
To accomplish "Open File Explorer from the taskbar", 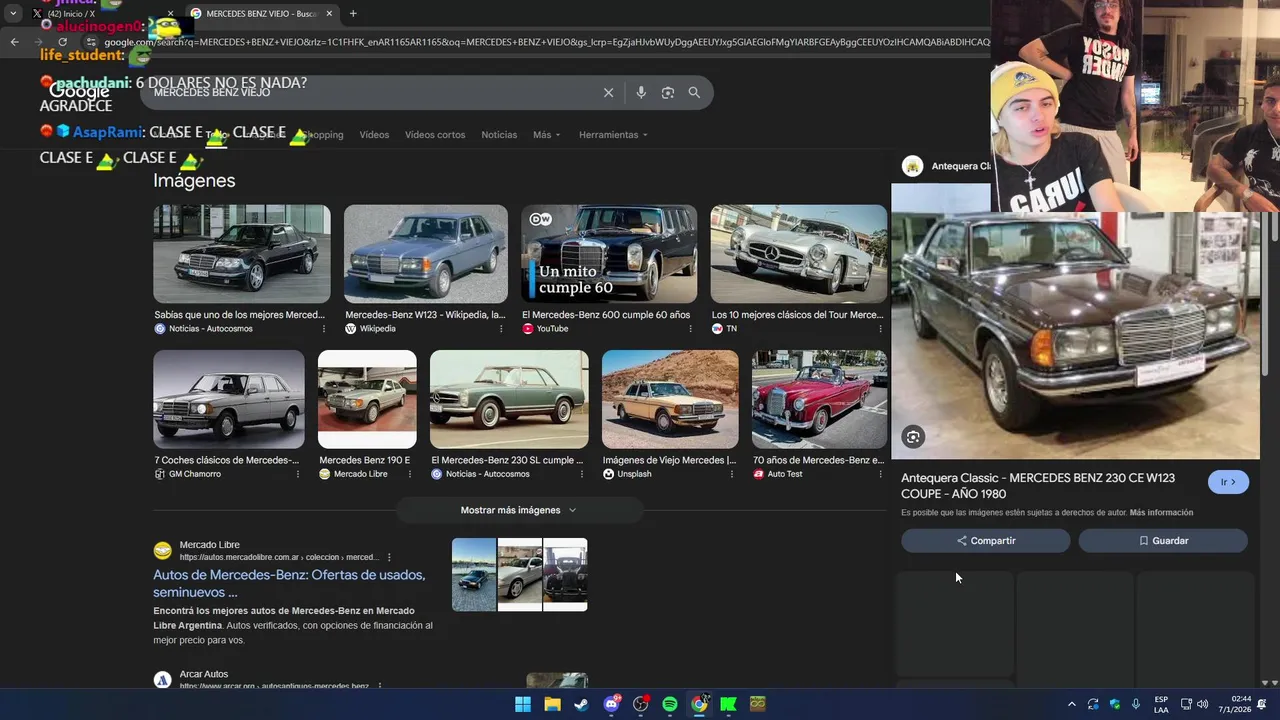I will (552, 704).
